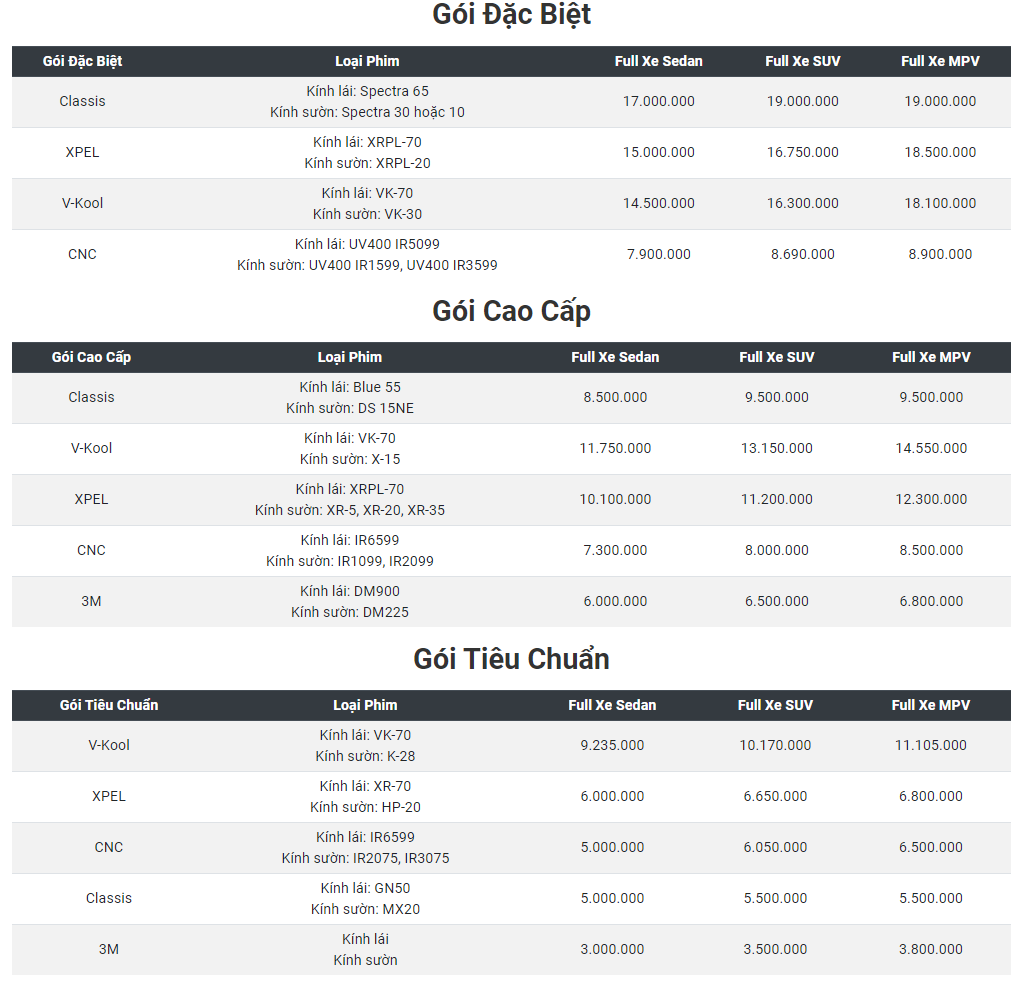Click the 8.690.000 price cell

coord(802,254)
